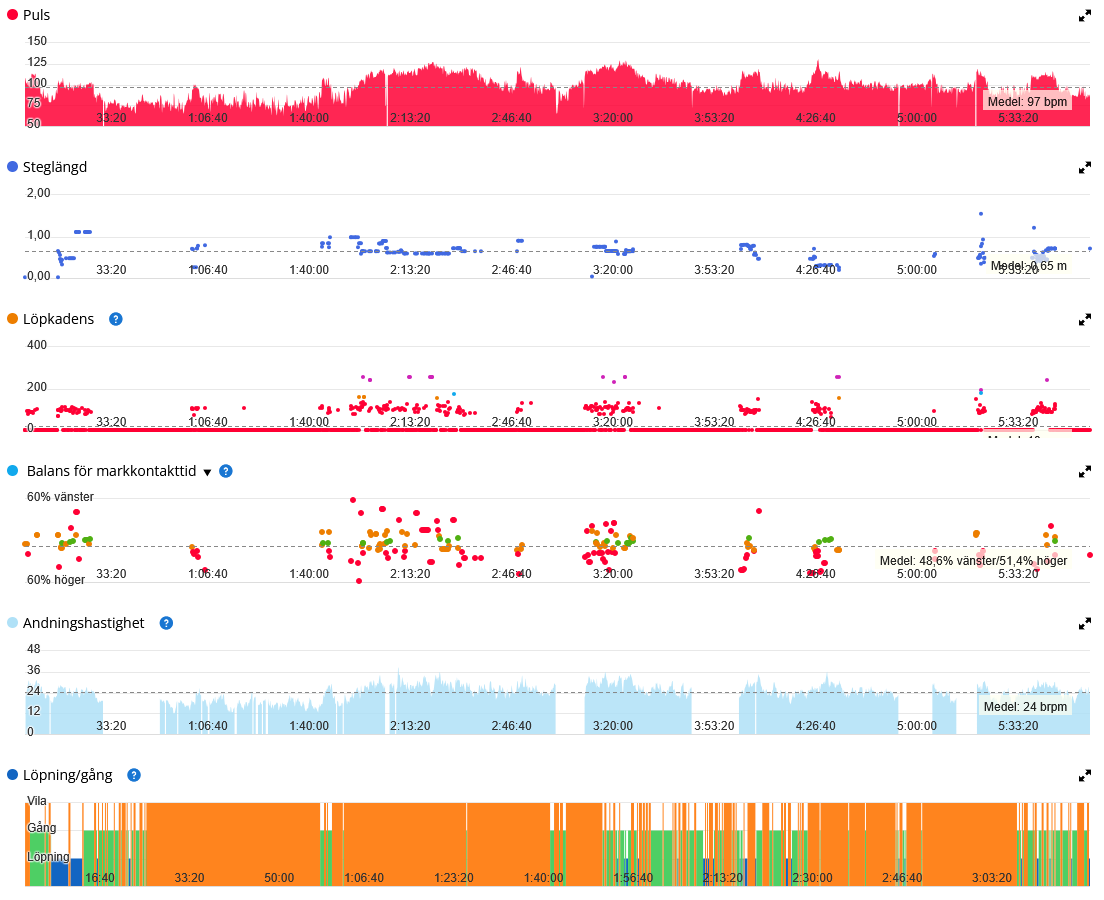Show help for Balans för markkontakttid
The image size is (1104, 900).
click(x=226, y=471)
